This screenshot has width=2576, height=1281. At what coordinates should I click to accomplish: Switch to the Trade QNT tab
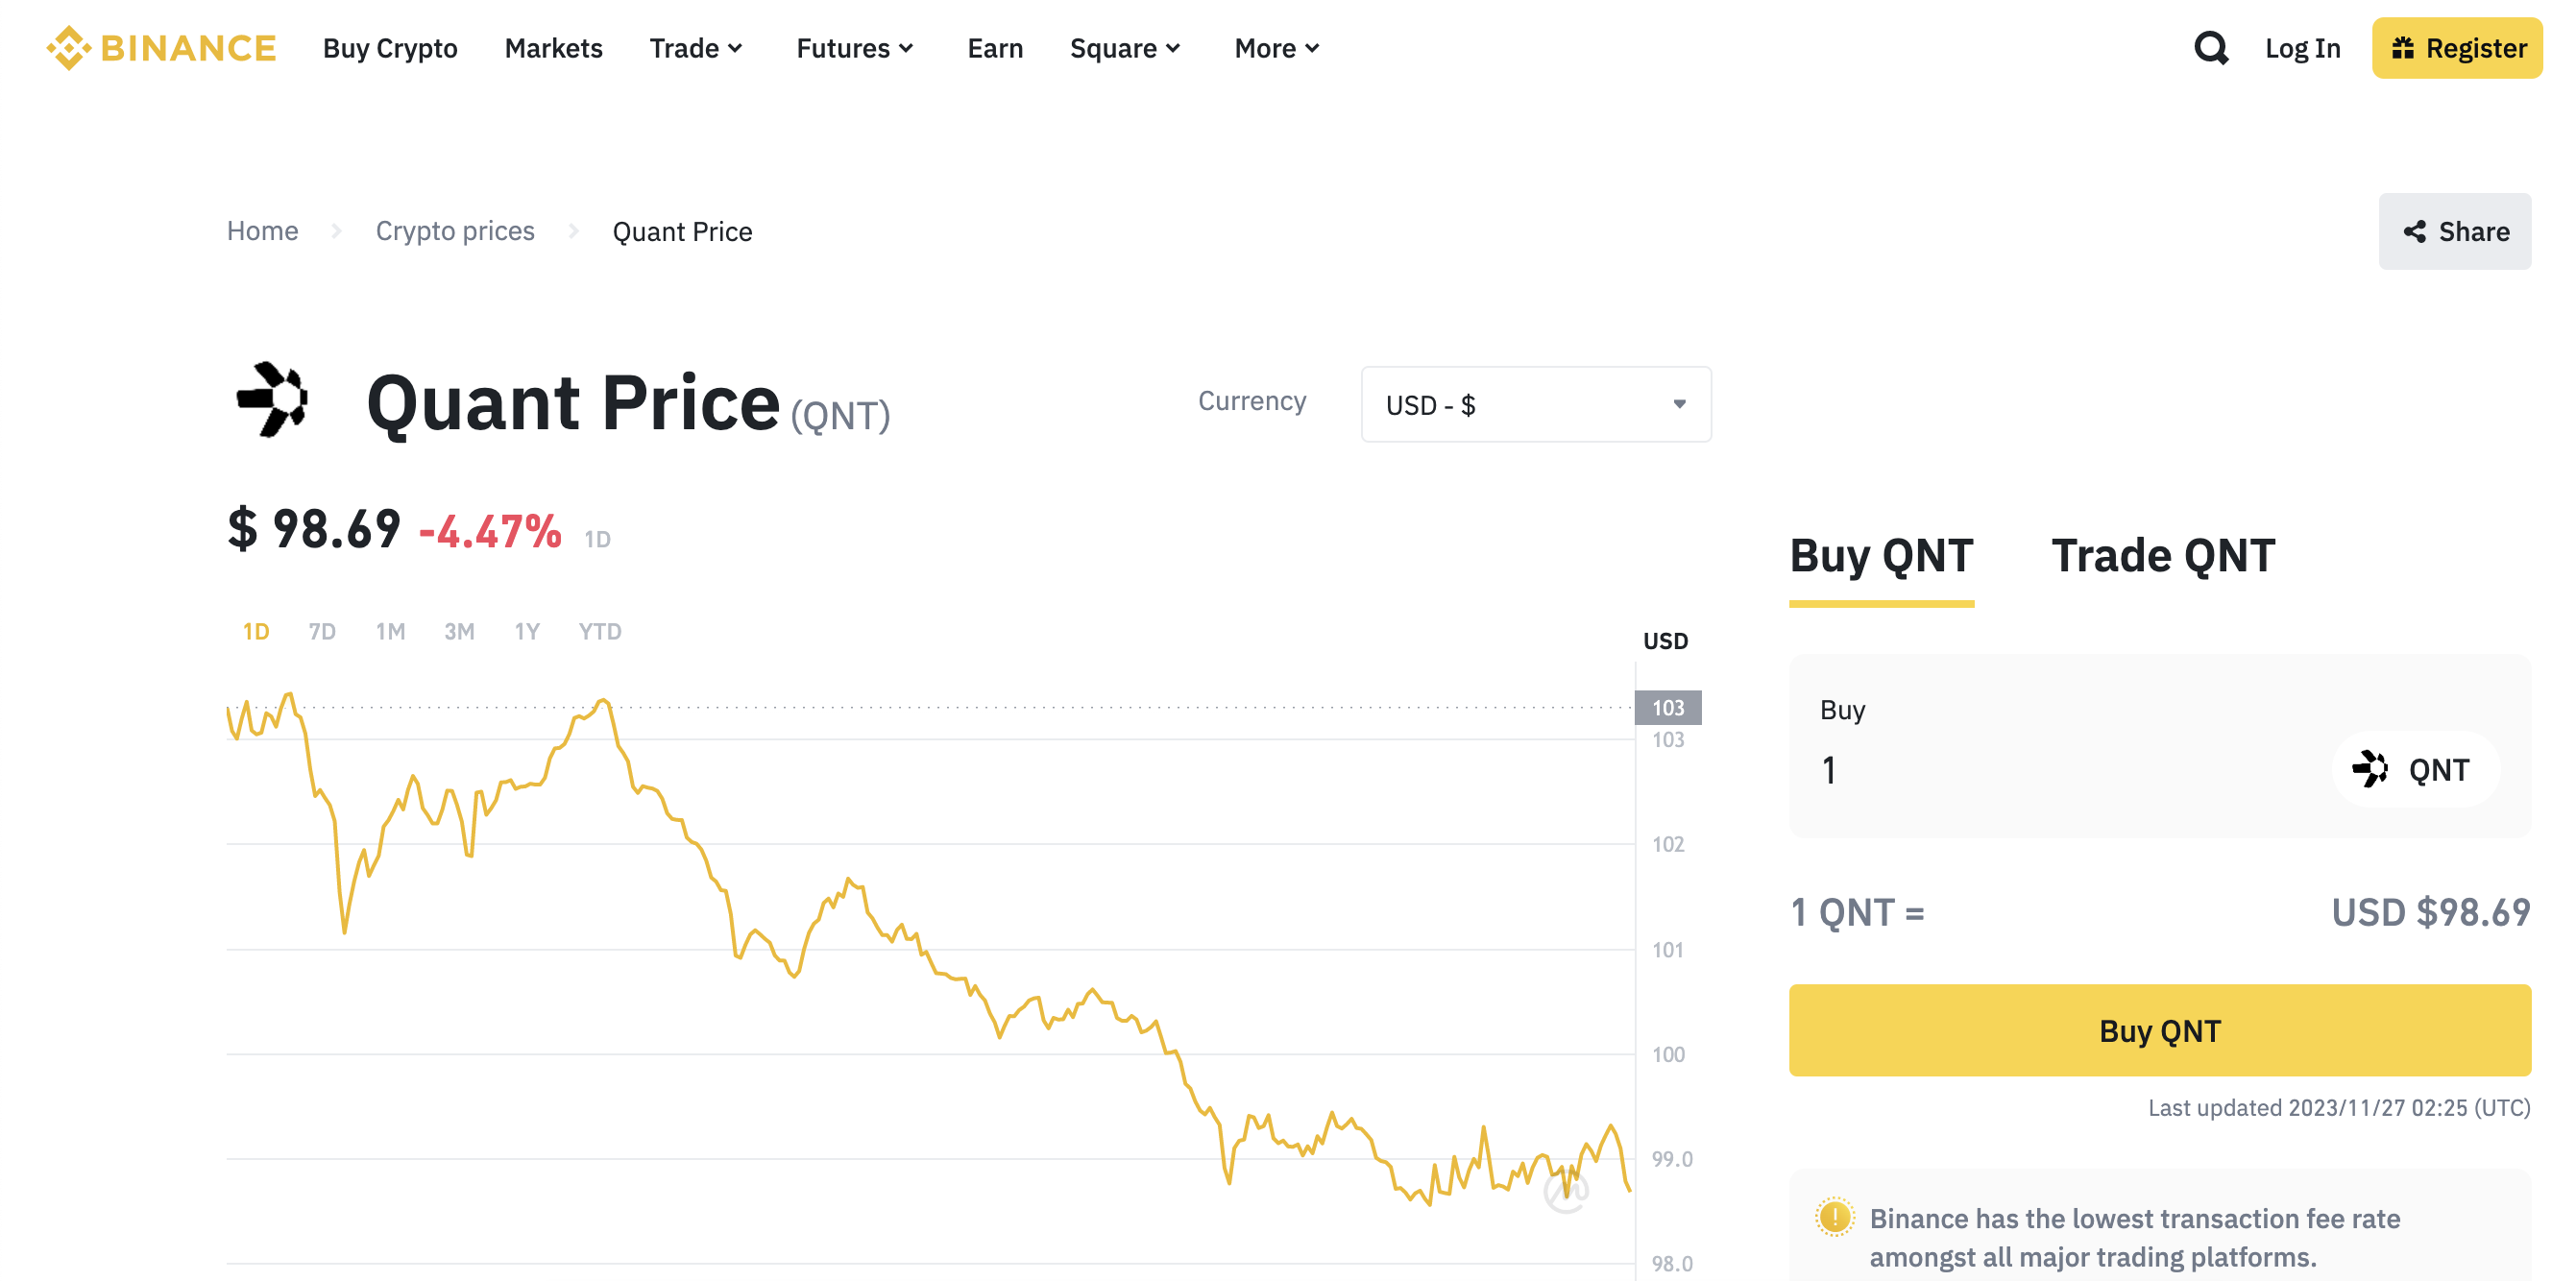tap(2162, 555)
